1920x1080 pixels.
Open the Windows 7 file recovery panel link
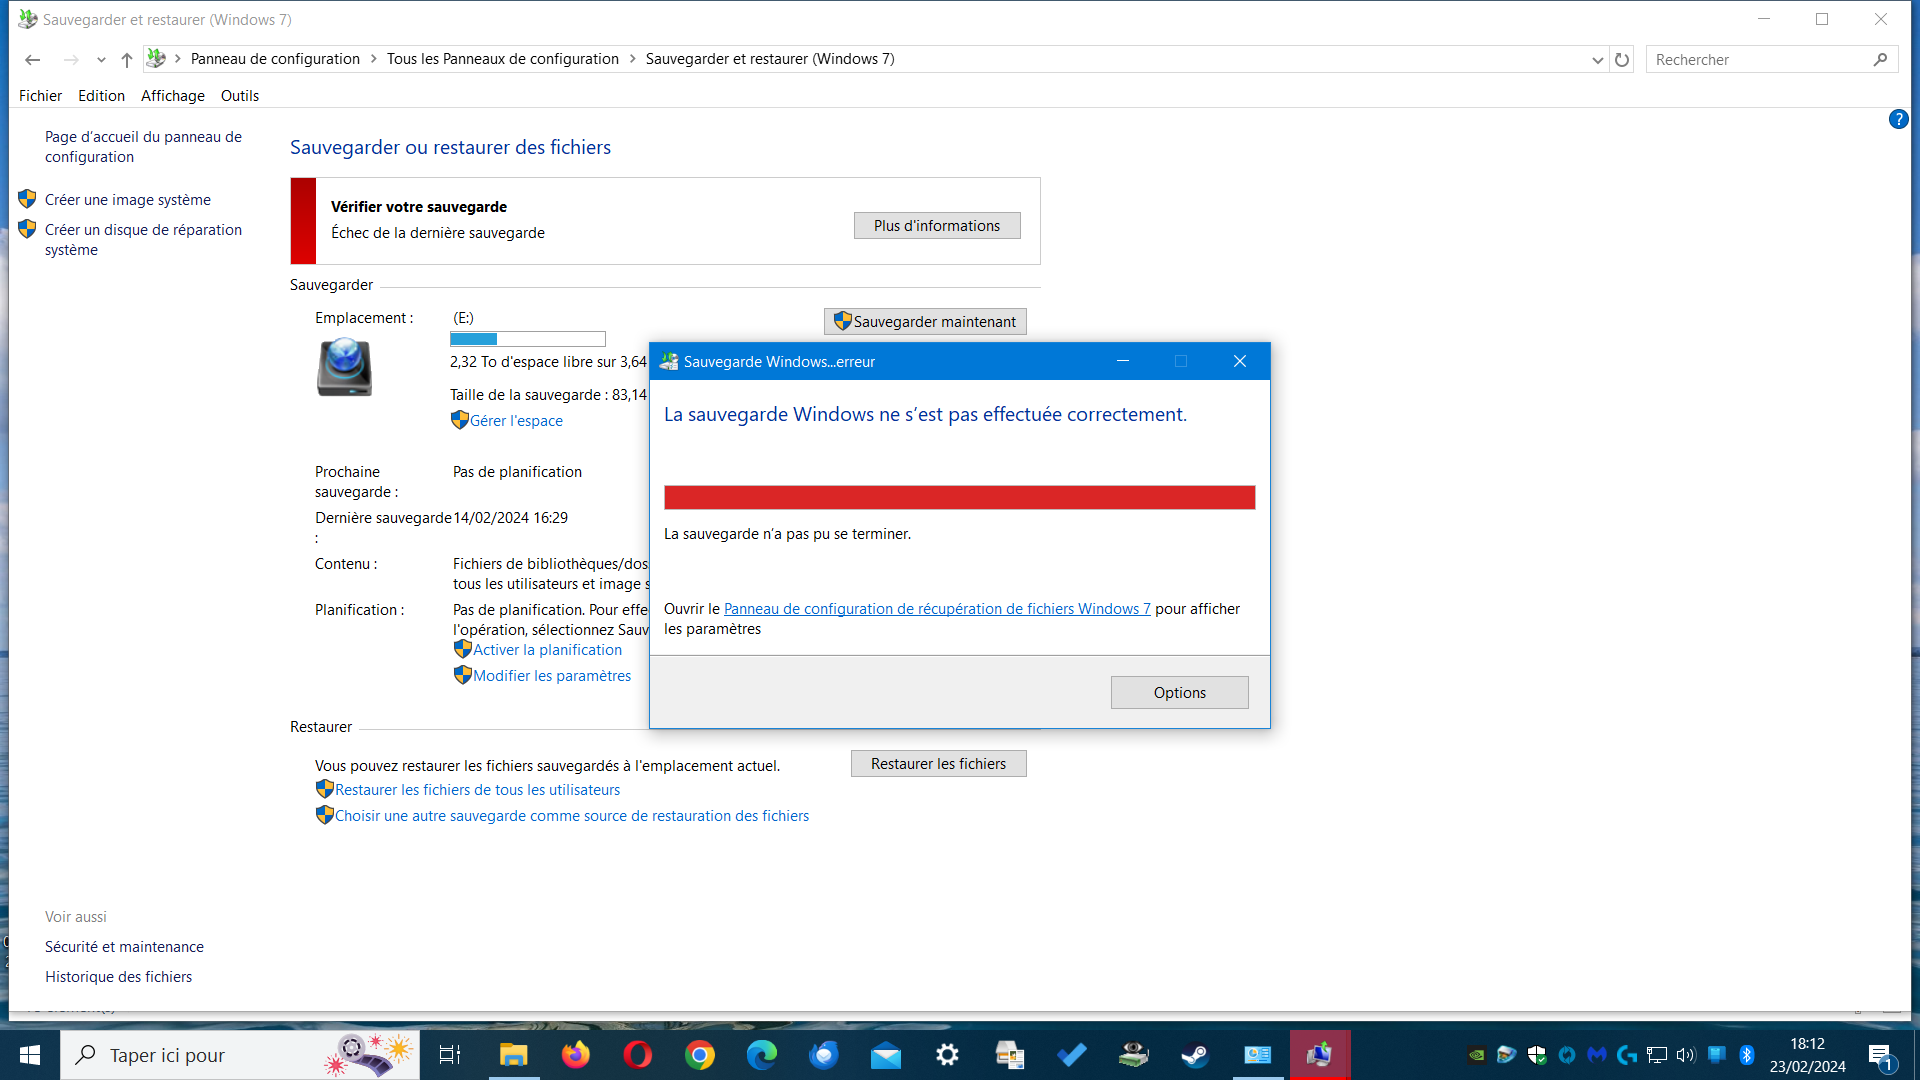tap(936, 609)
